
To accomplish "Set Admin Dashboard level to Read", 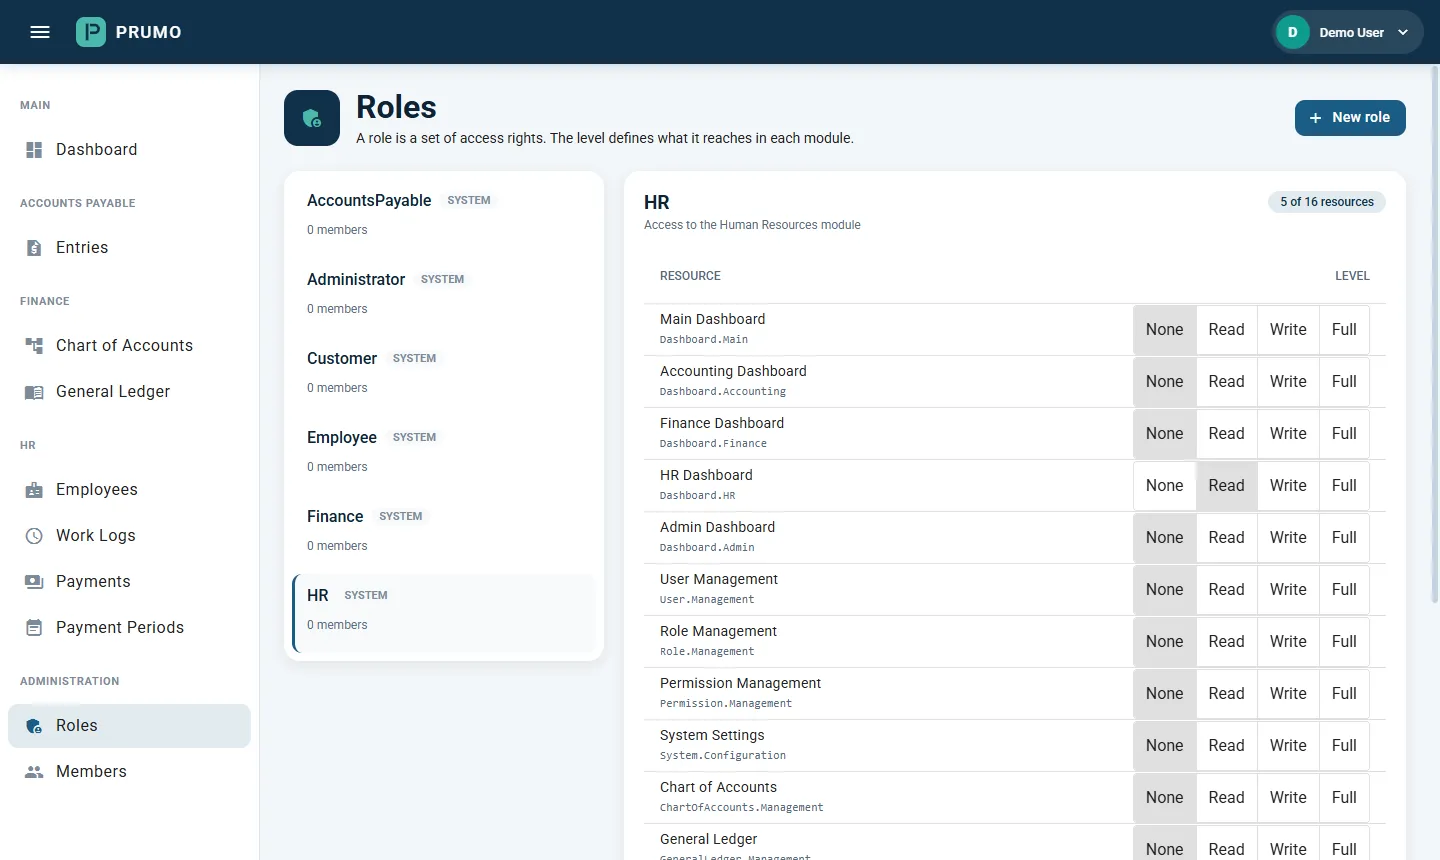I will pos(1226,538).
